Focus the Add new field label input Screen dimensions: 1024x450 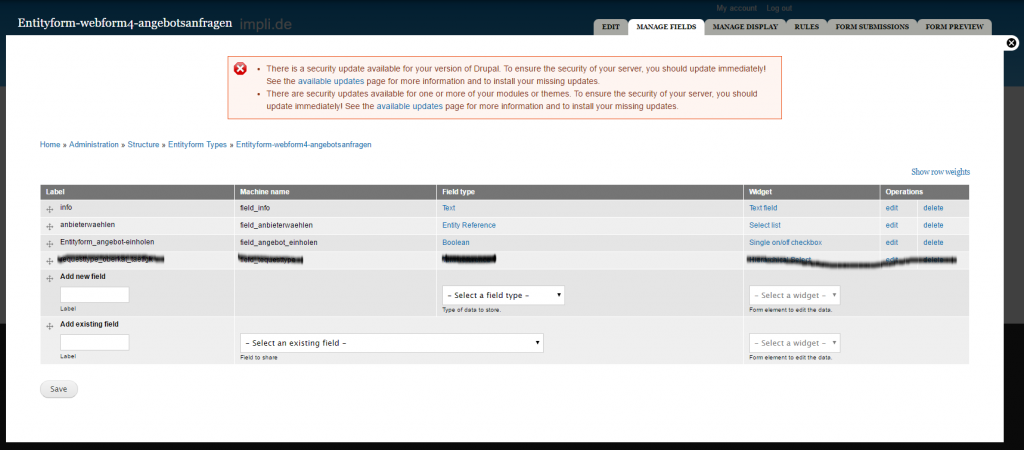pyautogui.click(x=95, y=295)
